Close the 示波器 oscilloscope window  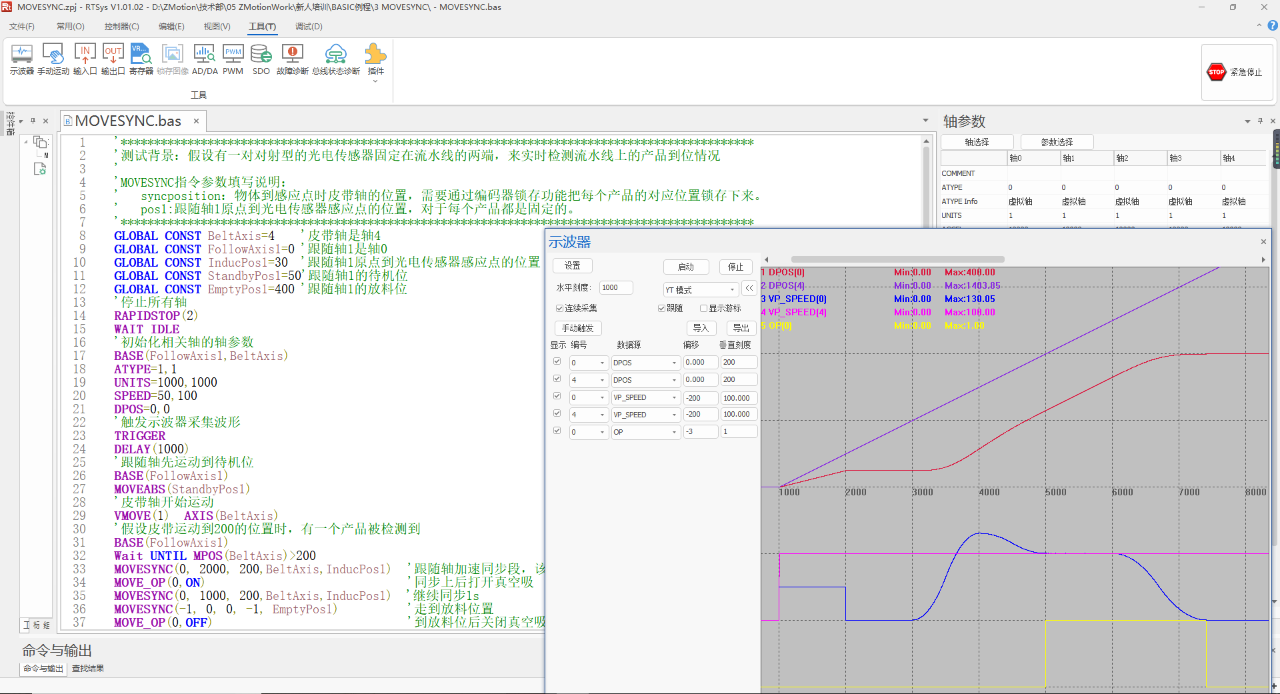click(x=1263, y=241)
